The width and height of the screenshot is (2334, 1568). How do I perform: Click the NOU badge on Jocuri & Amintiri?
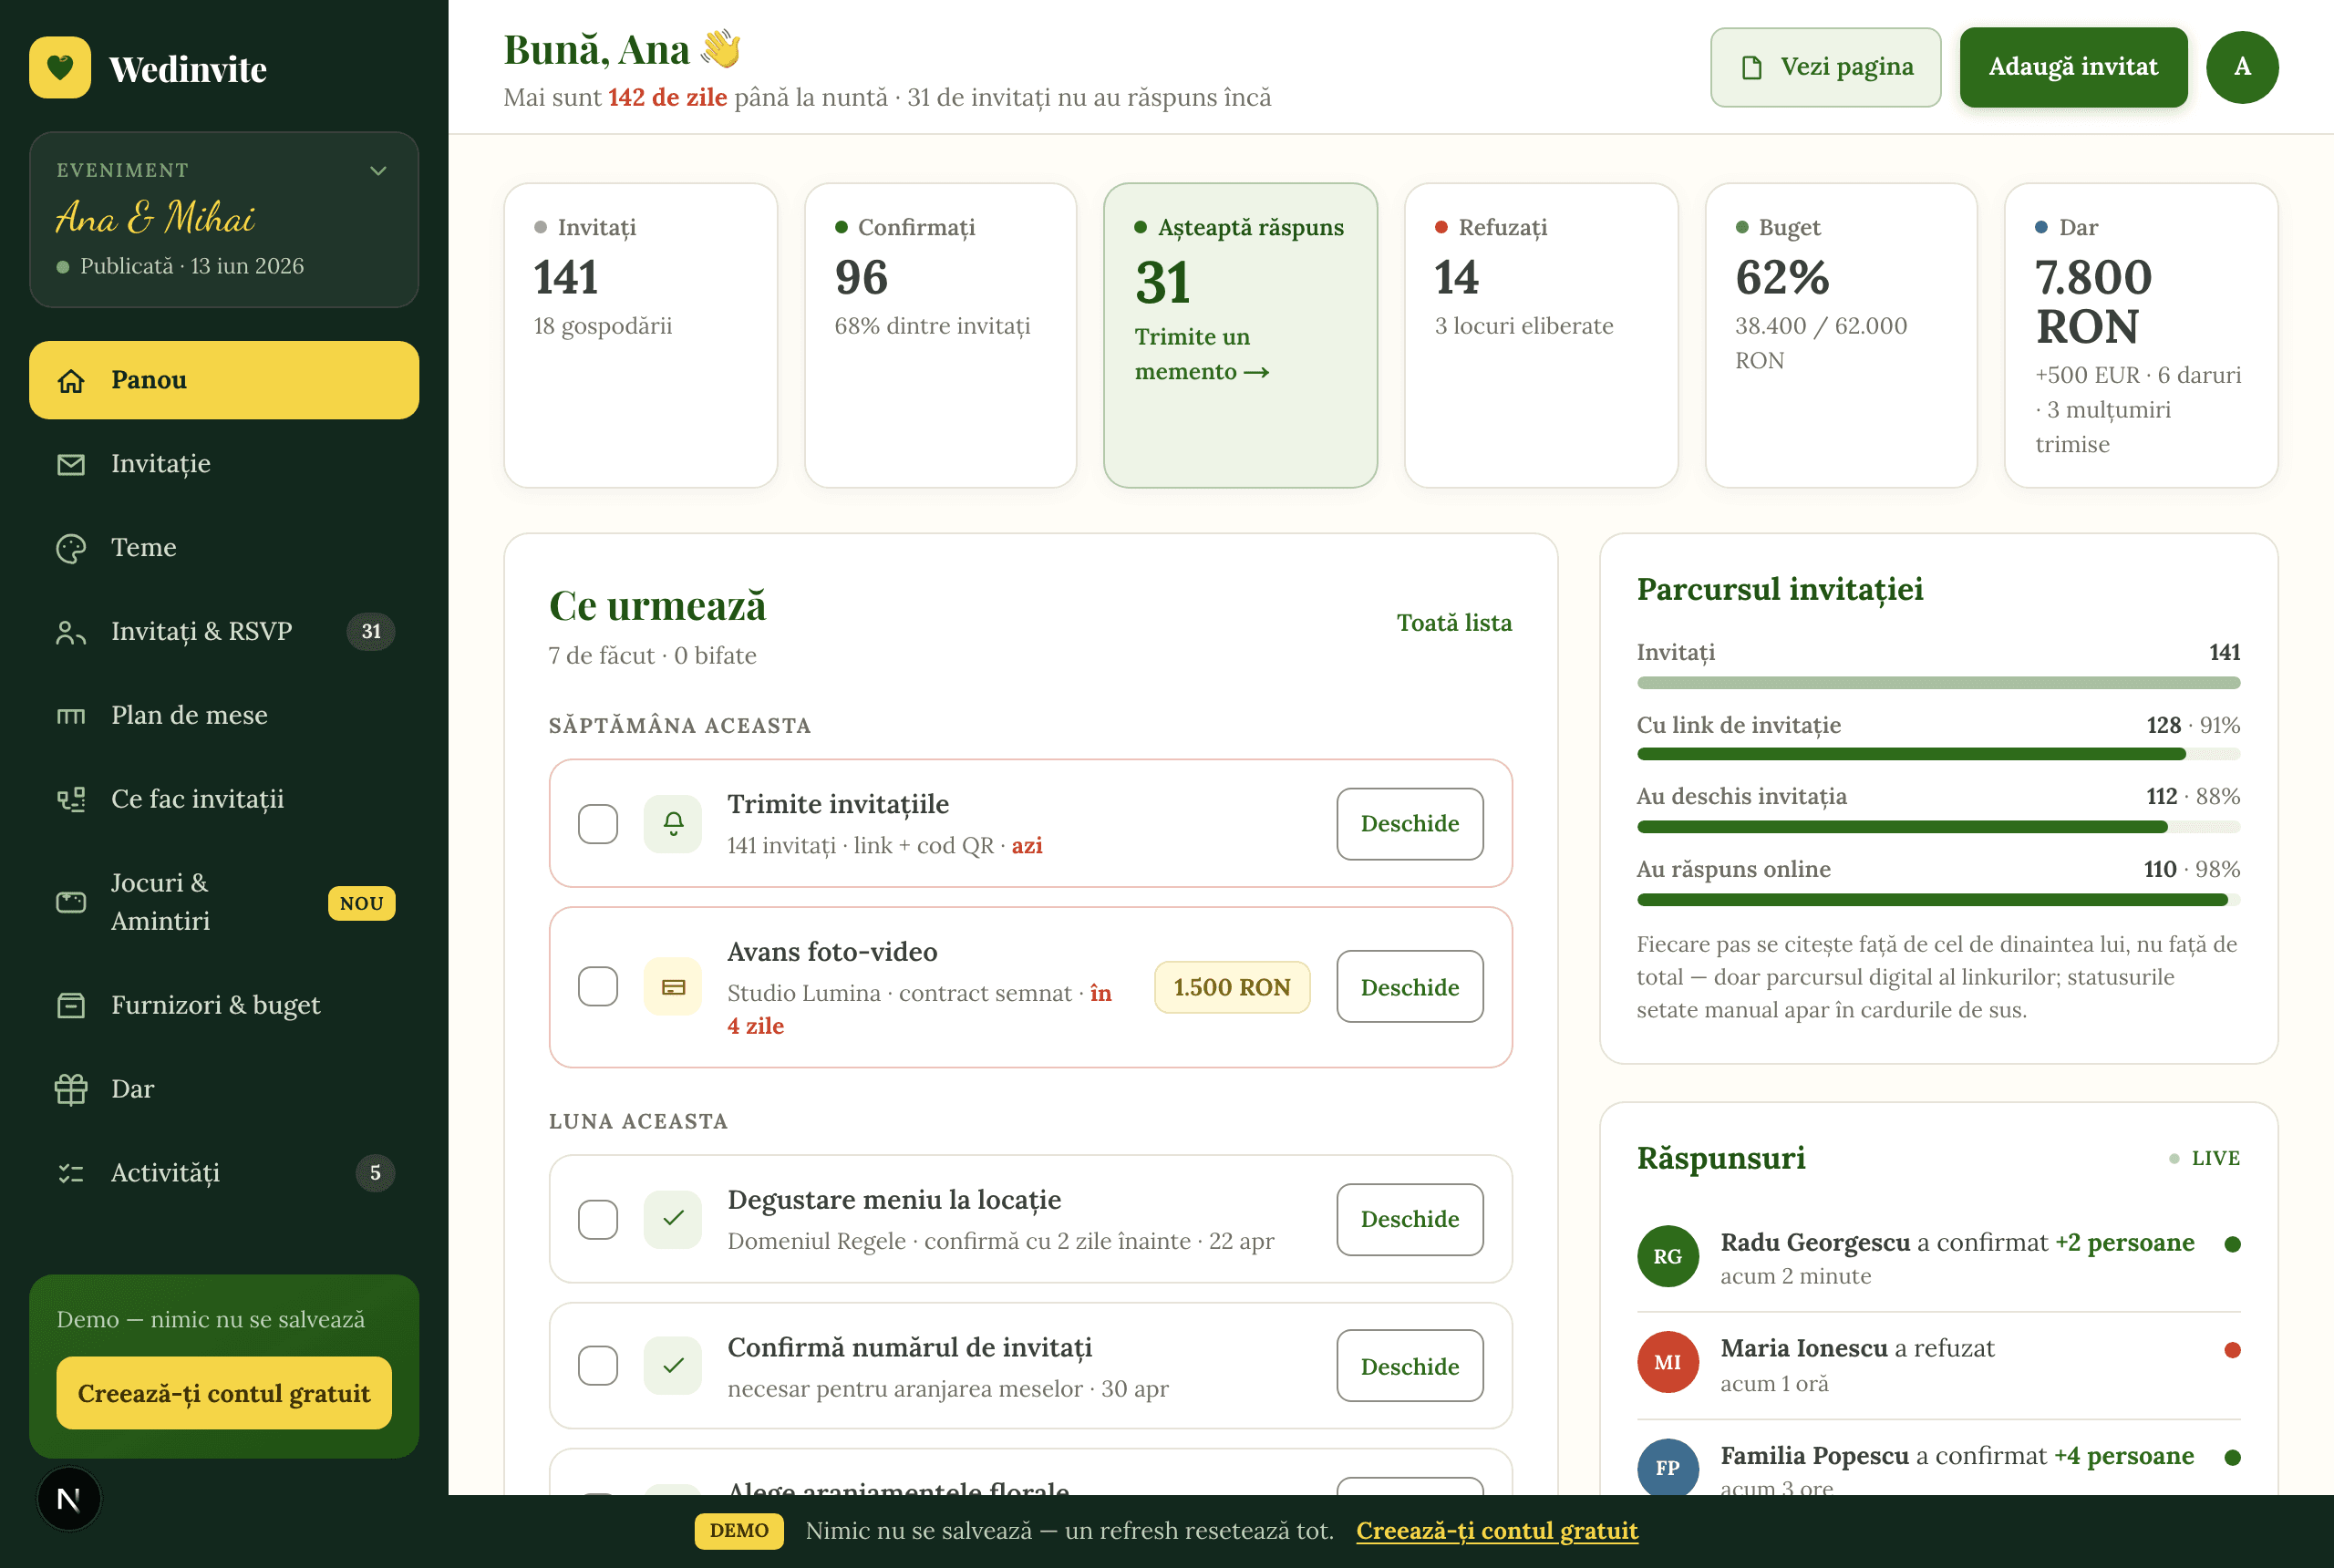pyautogui.click(x=361, y=903)
